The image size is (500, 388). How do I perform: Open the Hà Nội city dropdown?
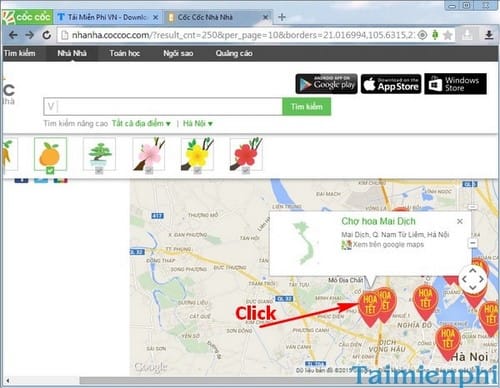point(198,124)
